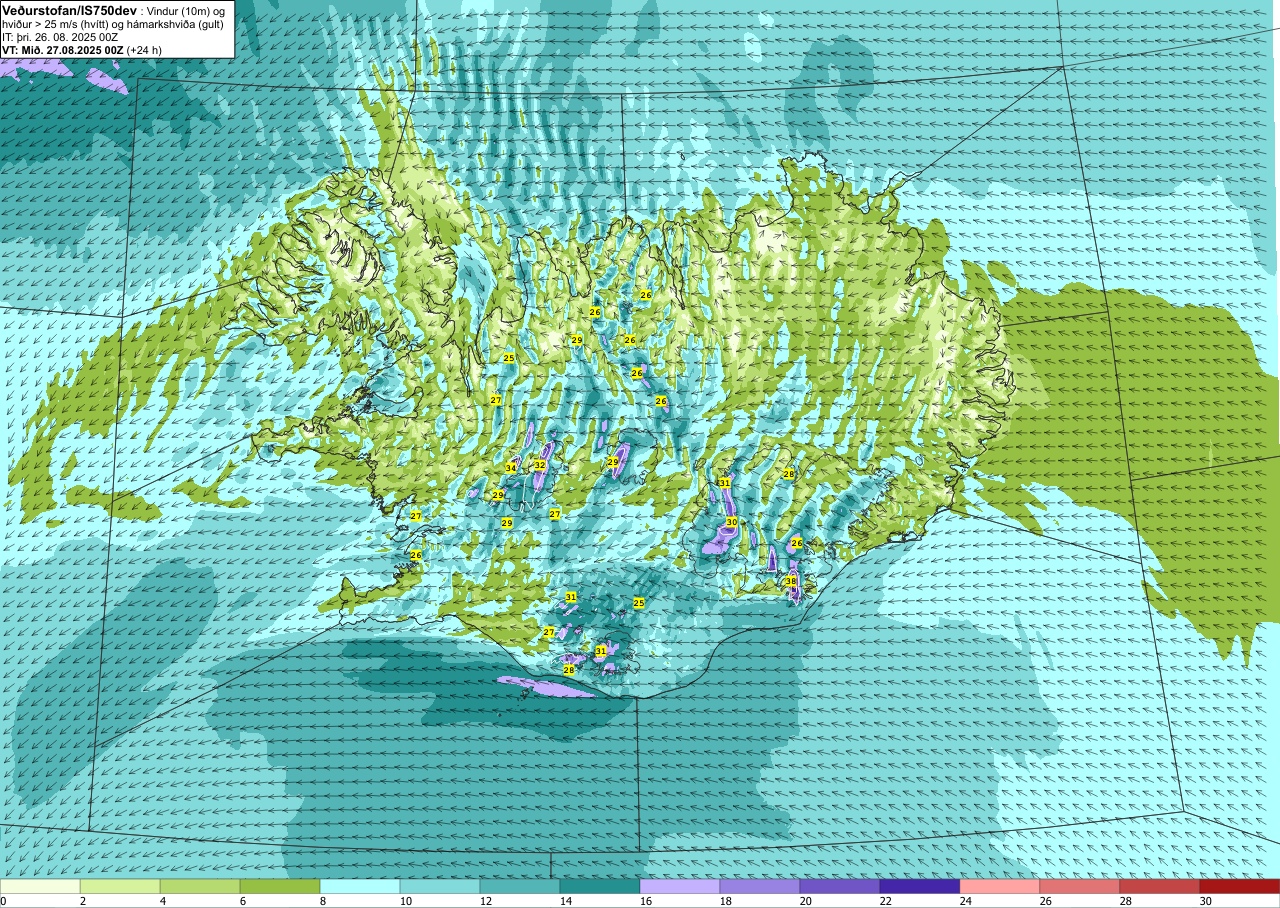Click the pale yellow 0–2 m/s legend swatch
The width and height of the screenshot is (1280, 908).
pyautogui.click(x=40, y=886)
